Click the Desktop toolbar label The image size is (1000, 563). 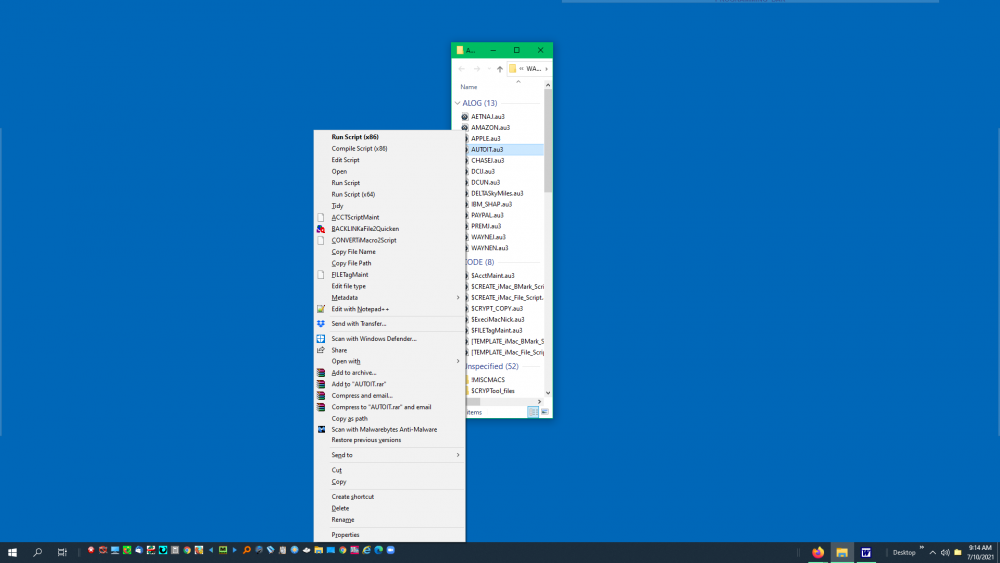904,552
